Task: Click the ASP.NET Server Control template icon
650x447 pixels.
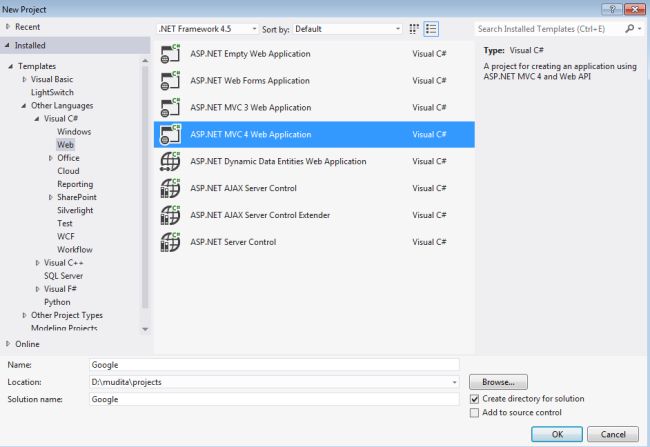Action: pyautogui.click(x=170, y=242)
